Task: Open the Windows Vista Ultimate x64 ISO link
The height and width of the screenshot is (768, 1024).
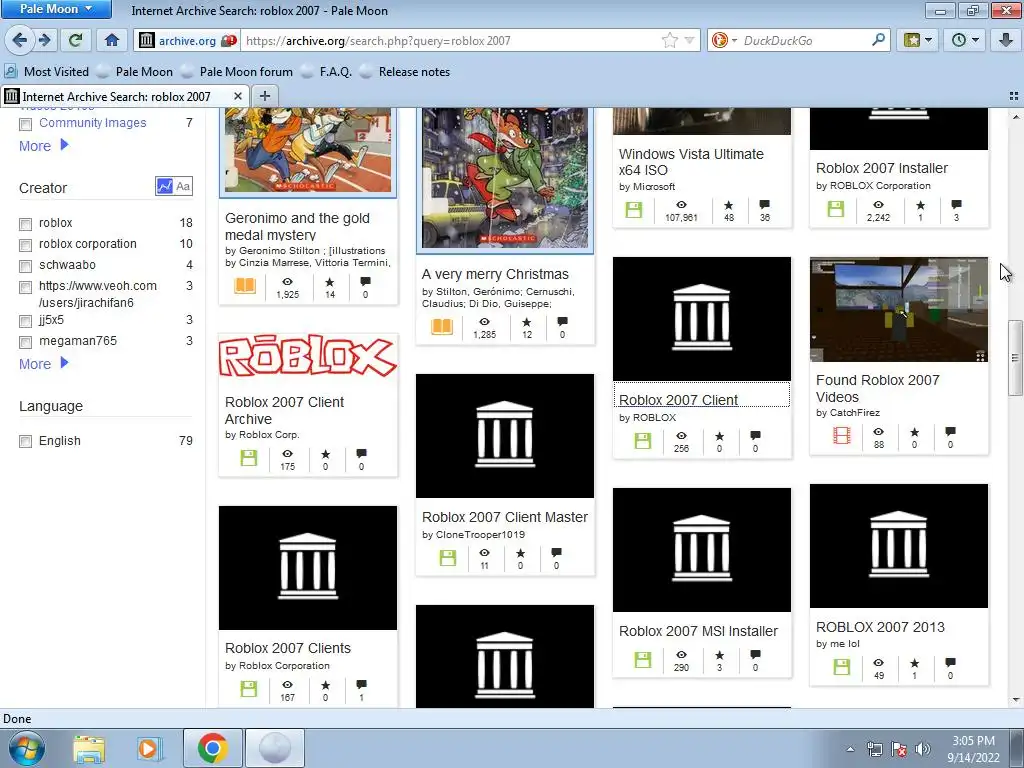Action: tap(691, 162)
